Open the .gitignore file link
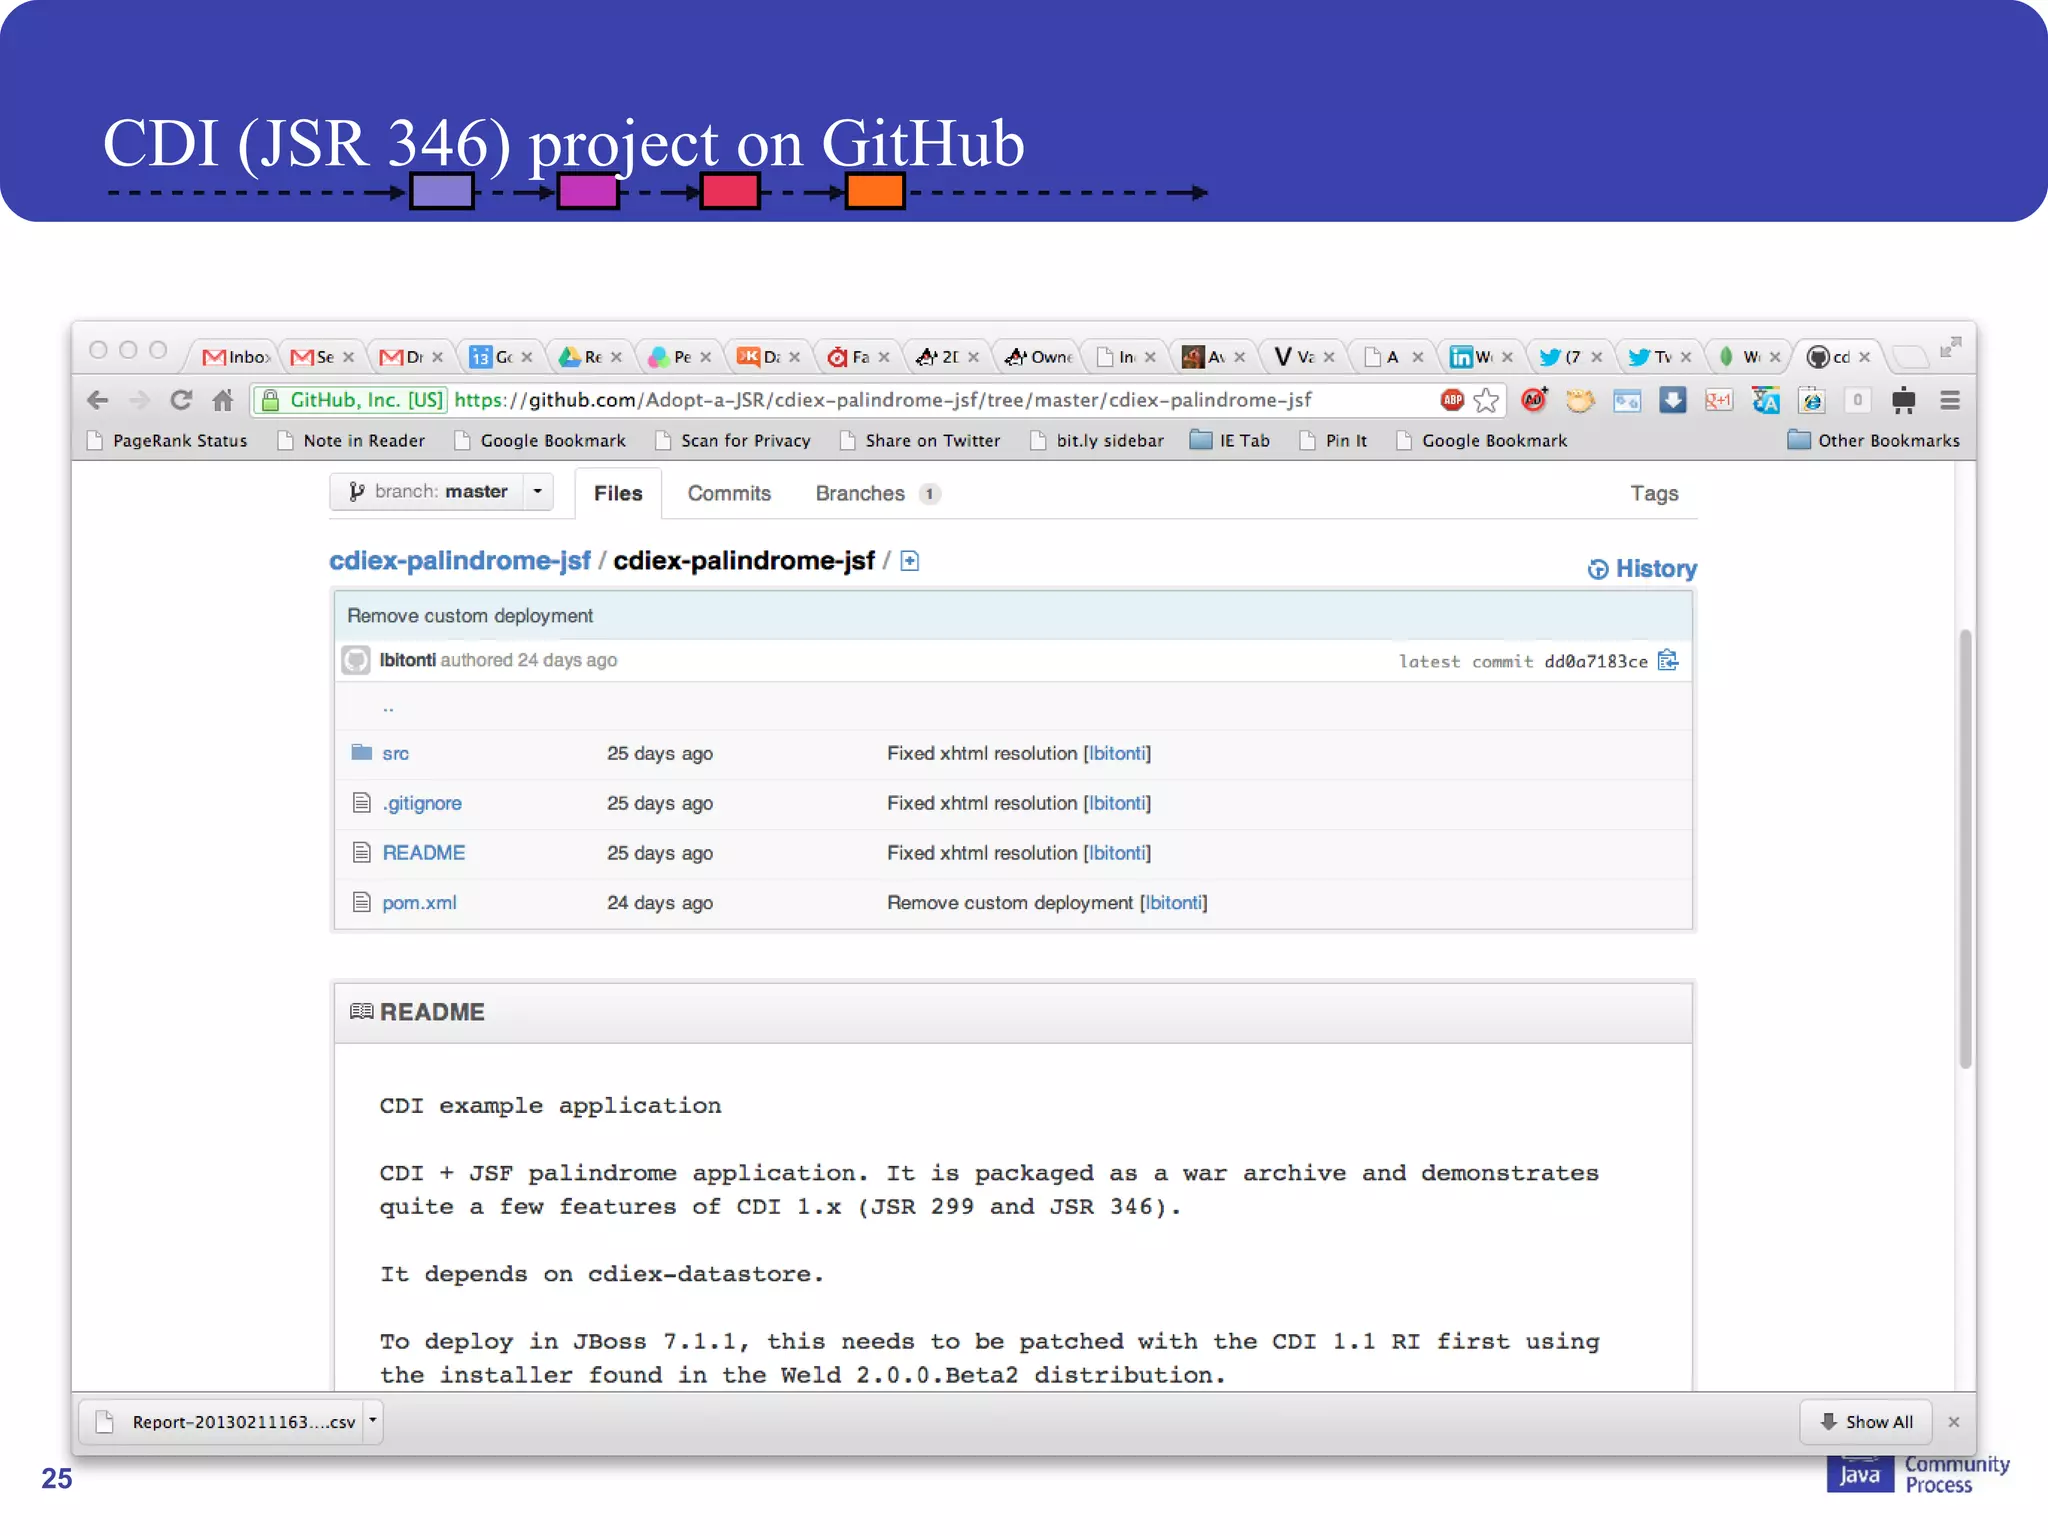 click(x=422, y=803)
